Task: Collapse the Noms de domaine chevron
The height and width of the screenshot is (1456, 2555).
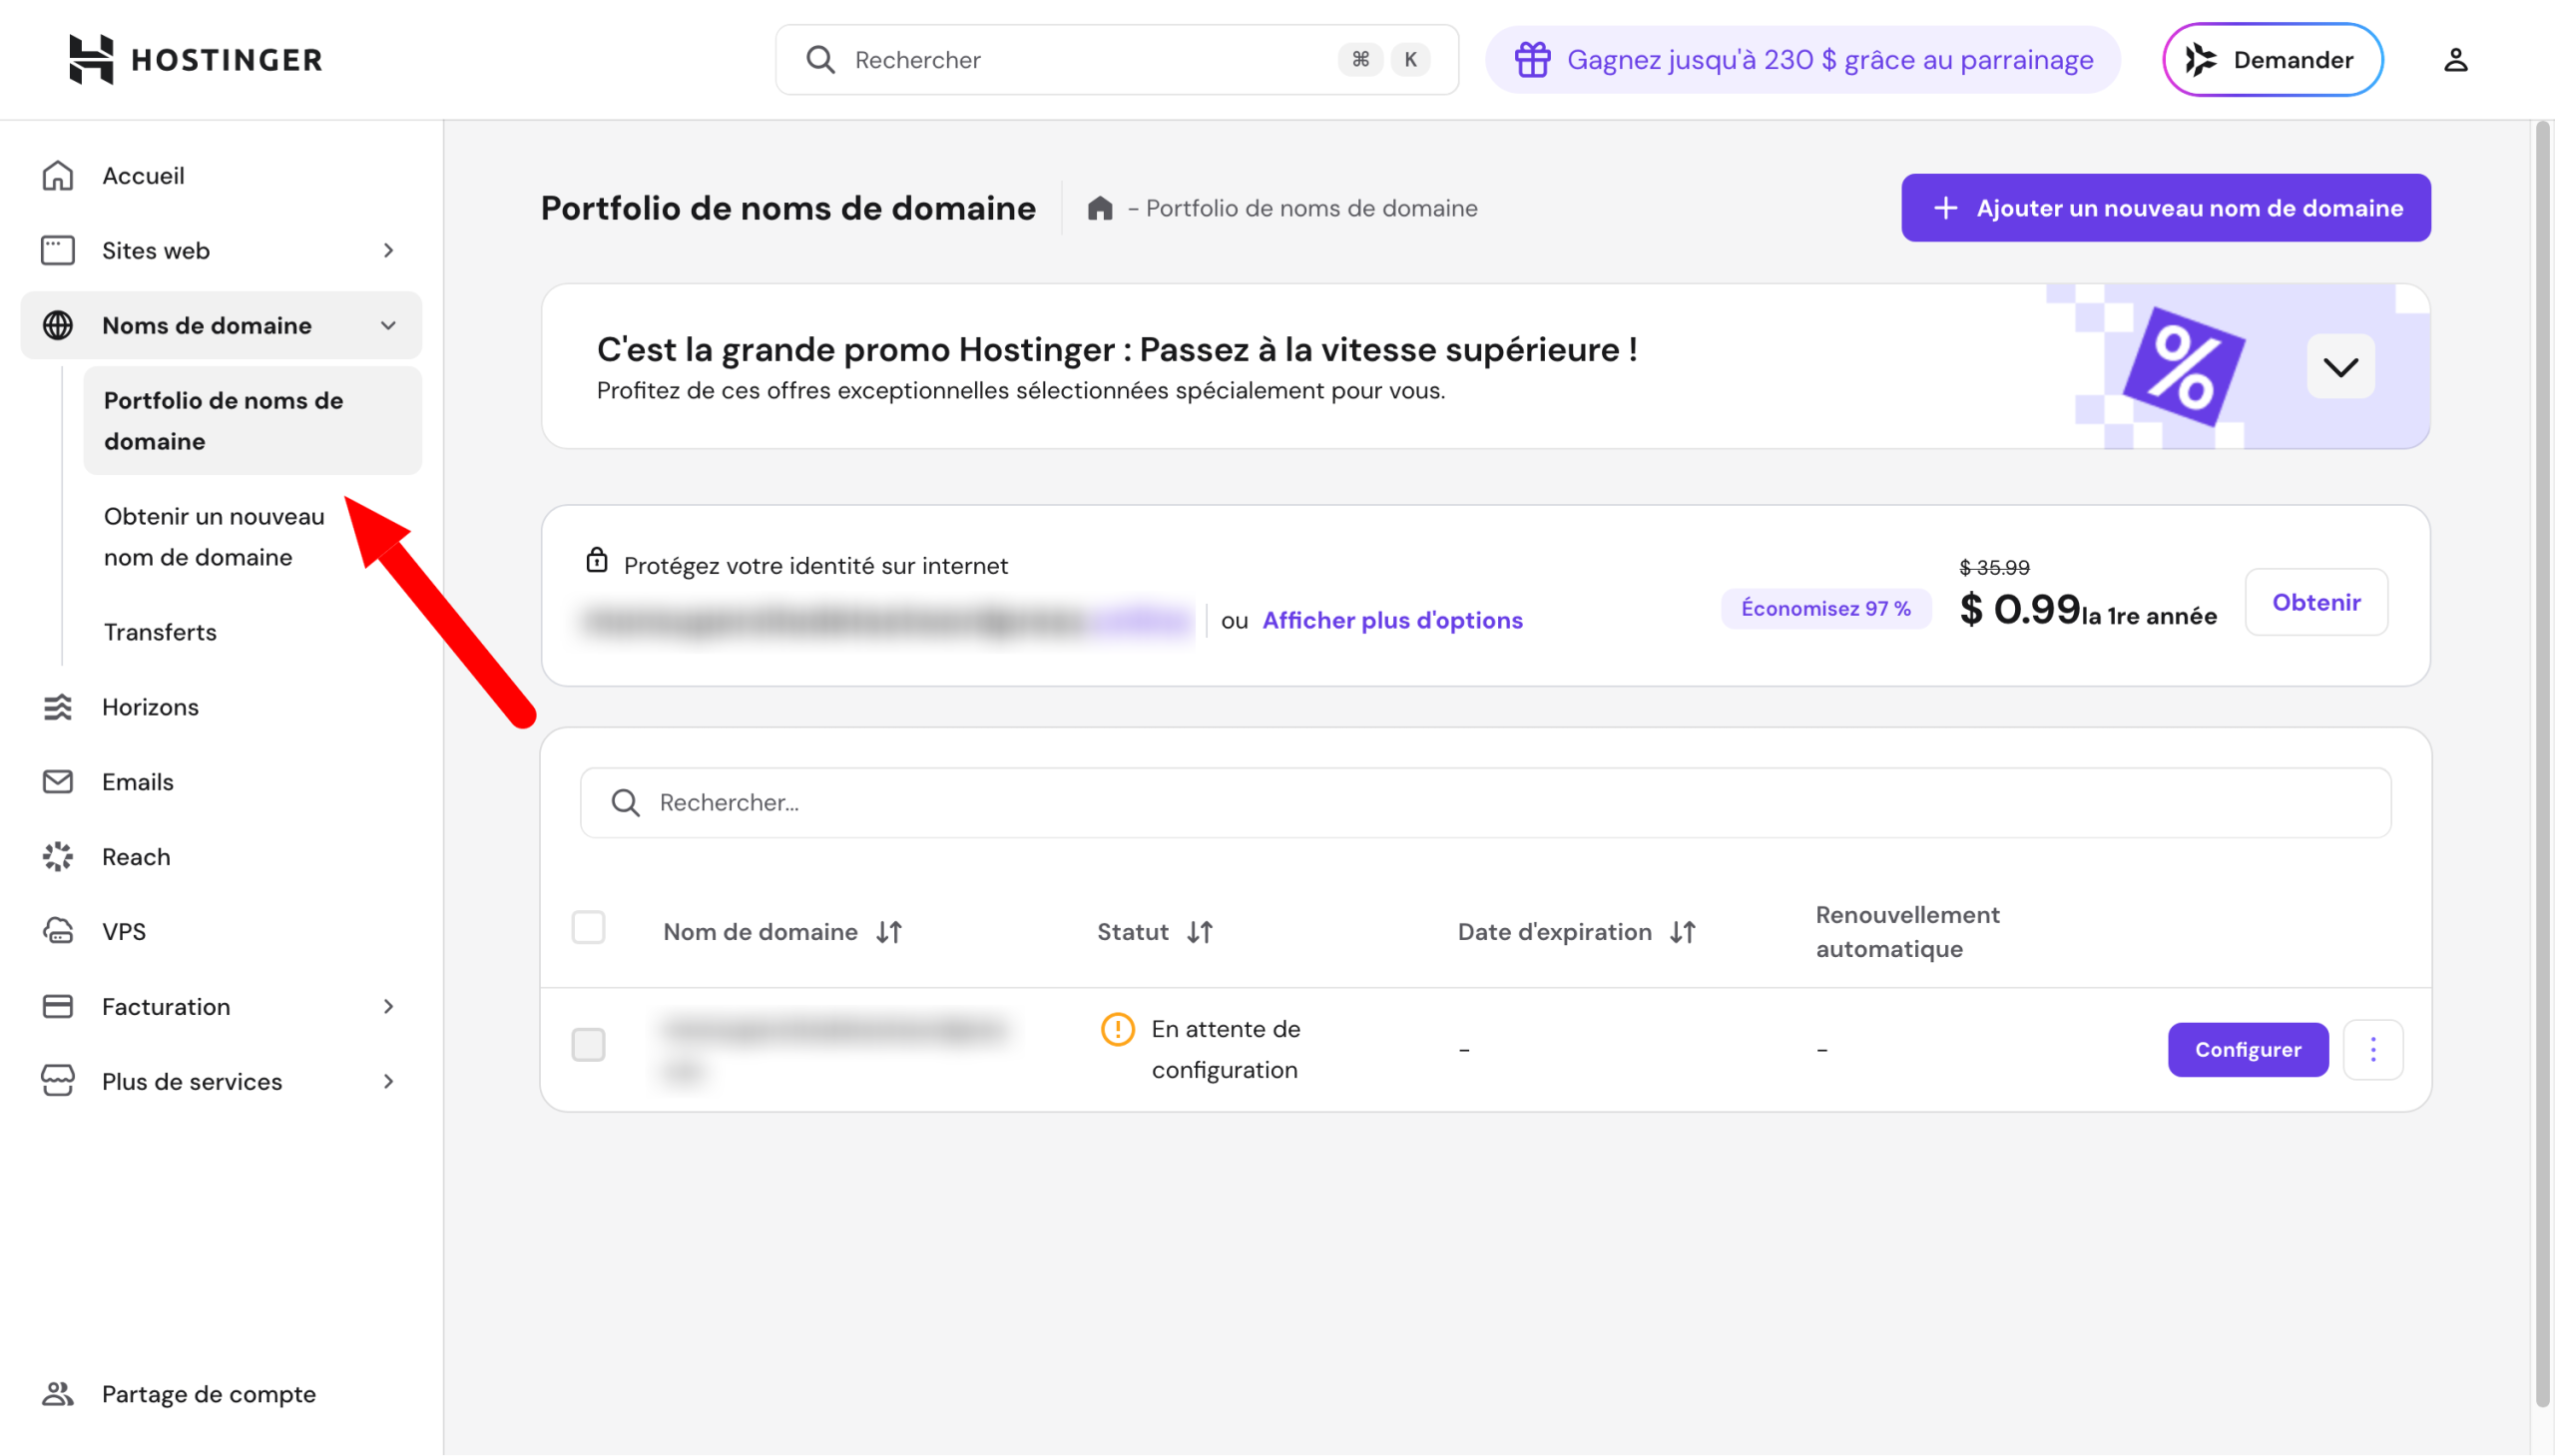Action: (x=389, y=325)
